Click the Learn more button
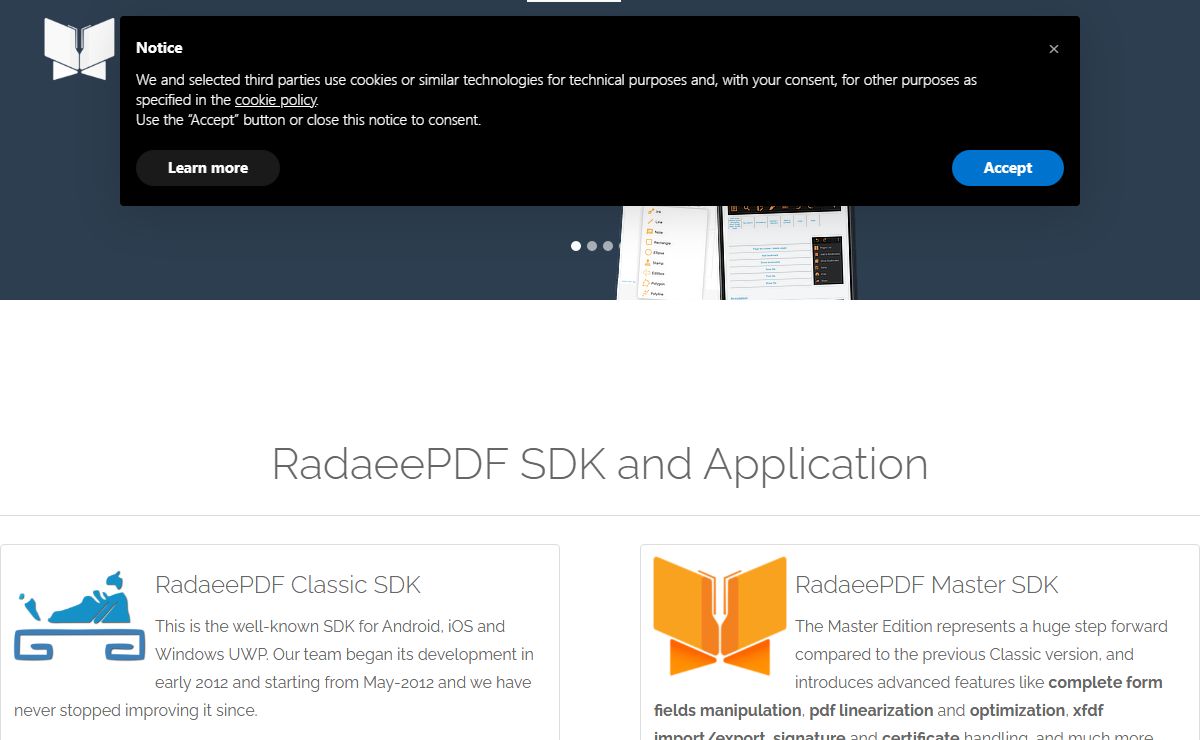1200x740 pixels. (x=208, y=168)
